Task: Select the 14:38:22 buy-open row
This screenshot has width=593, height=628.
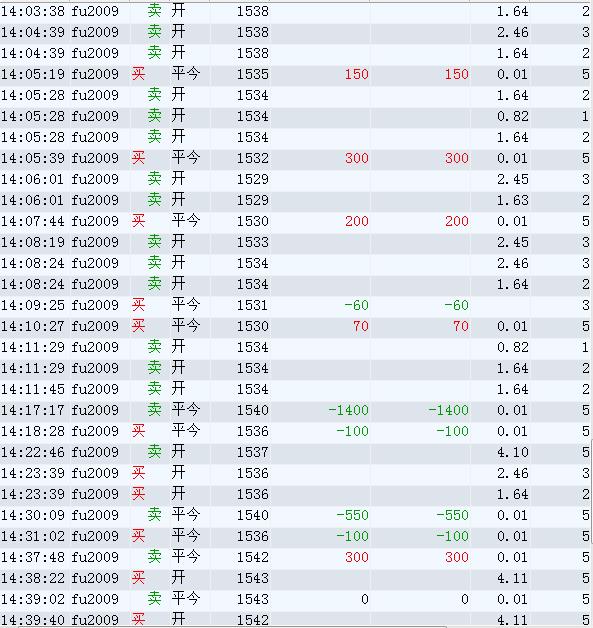Action: click(x=296, y=578)
